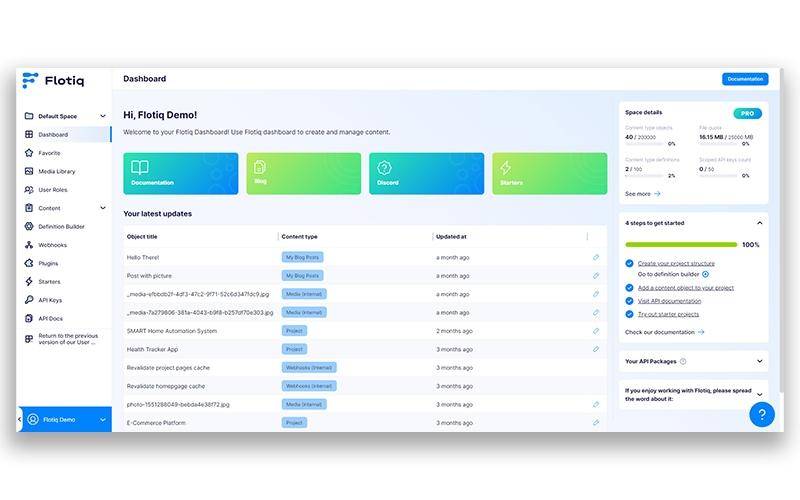Click the API Keys key icon
The width and height of the screenshot is (800, 500).
pos(29,300)
